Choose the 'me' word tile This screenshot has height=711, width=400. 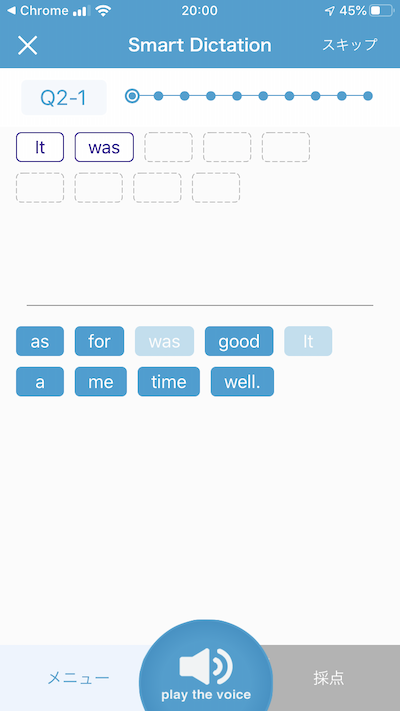click(x=101, y=381)
